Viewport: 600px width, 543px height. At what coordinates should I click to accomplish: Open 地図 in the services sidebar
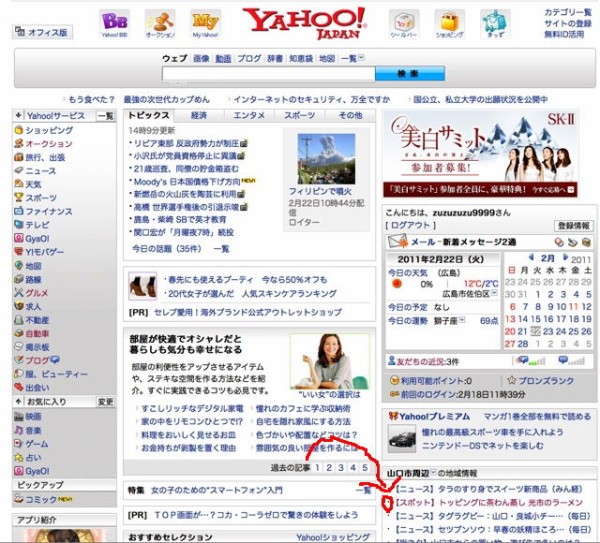click(x=33, y=266)
